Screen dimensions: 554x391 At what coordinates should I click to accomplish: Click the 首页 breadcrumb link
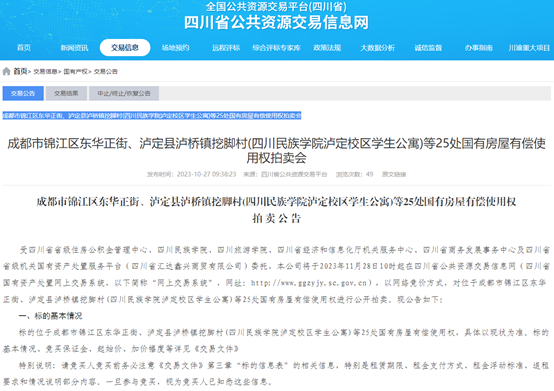pos(20,71)
